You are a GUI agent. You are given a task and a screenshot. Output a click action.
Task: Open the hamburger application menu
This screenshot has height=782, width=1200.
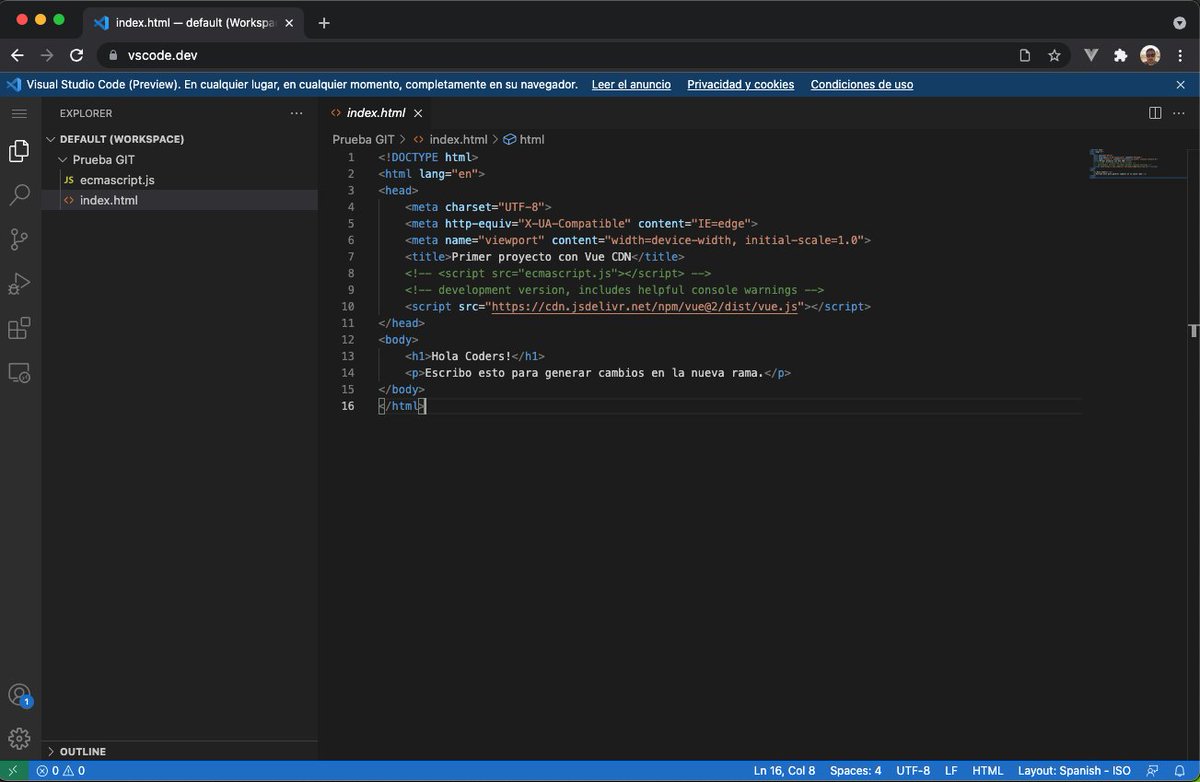(x=19, y=113)
